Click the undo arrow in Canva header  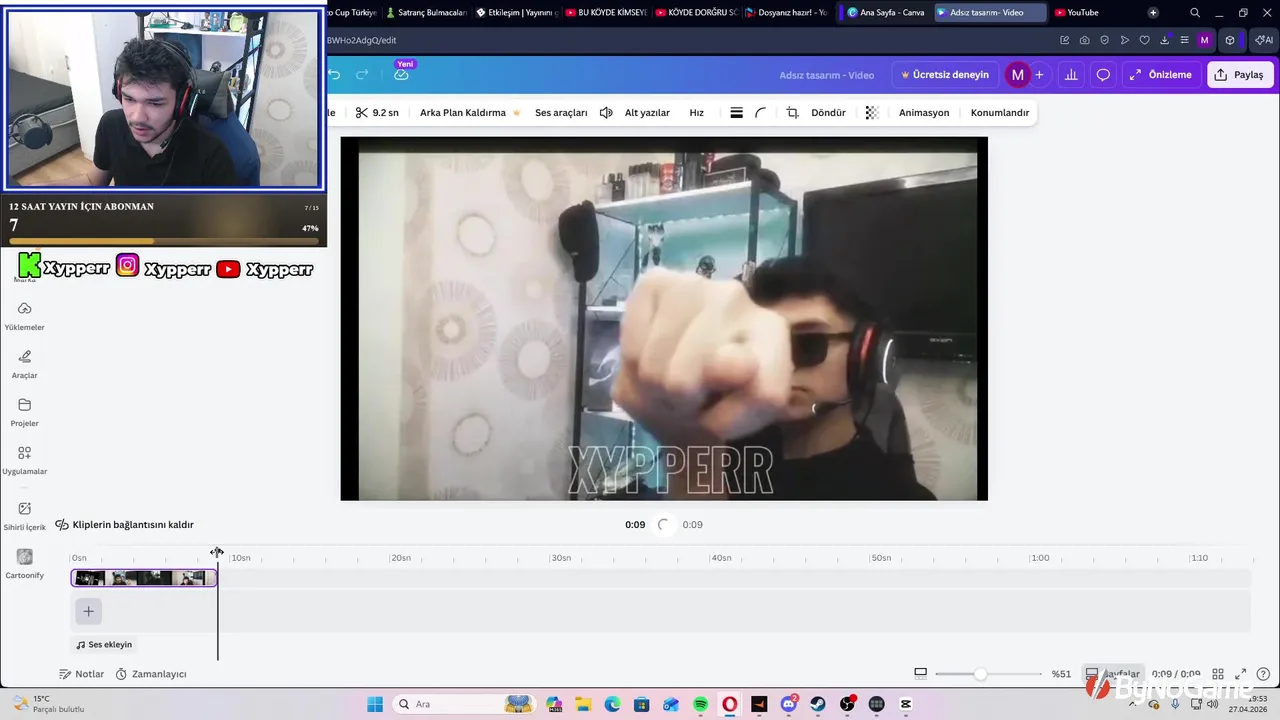tap(335, 75)
